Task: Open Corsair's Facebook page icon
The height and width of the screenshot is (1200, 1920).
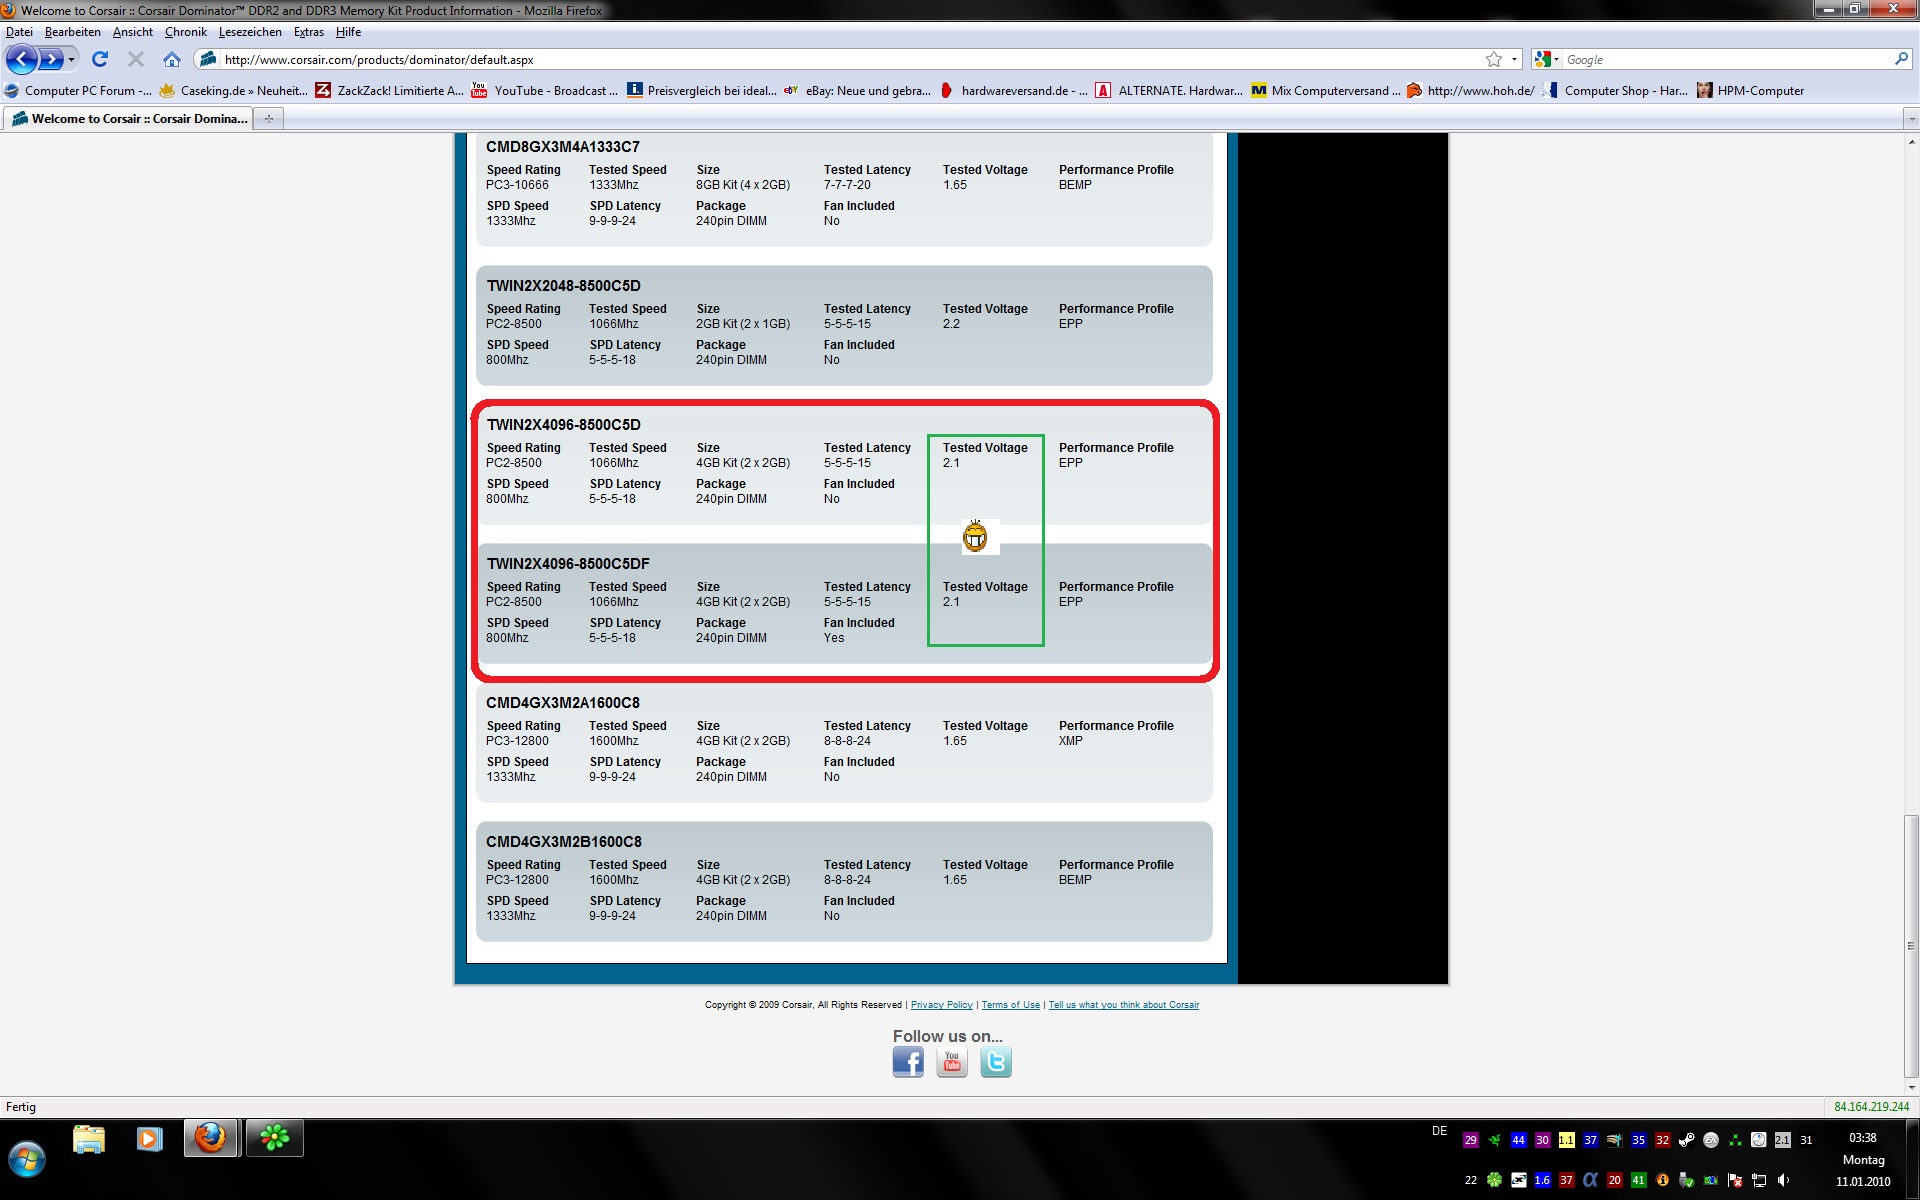Action: [x=908, y=1062]
